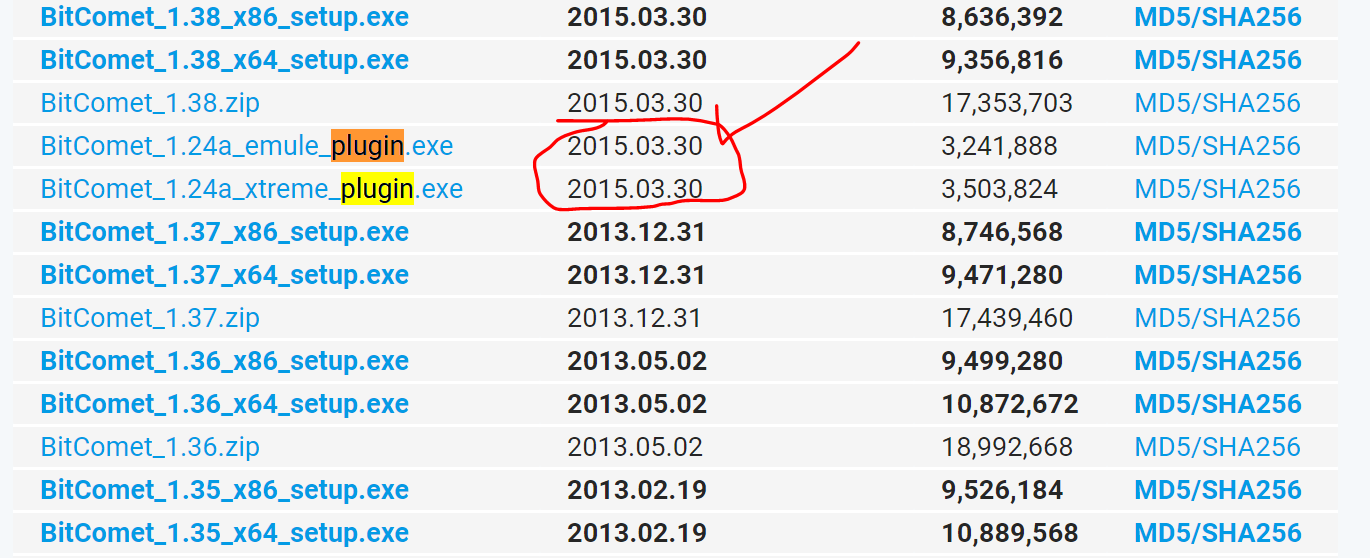Select file size 9,356,816

[1002, 60]
